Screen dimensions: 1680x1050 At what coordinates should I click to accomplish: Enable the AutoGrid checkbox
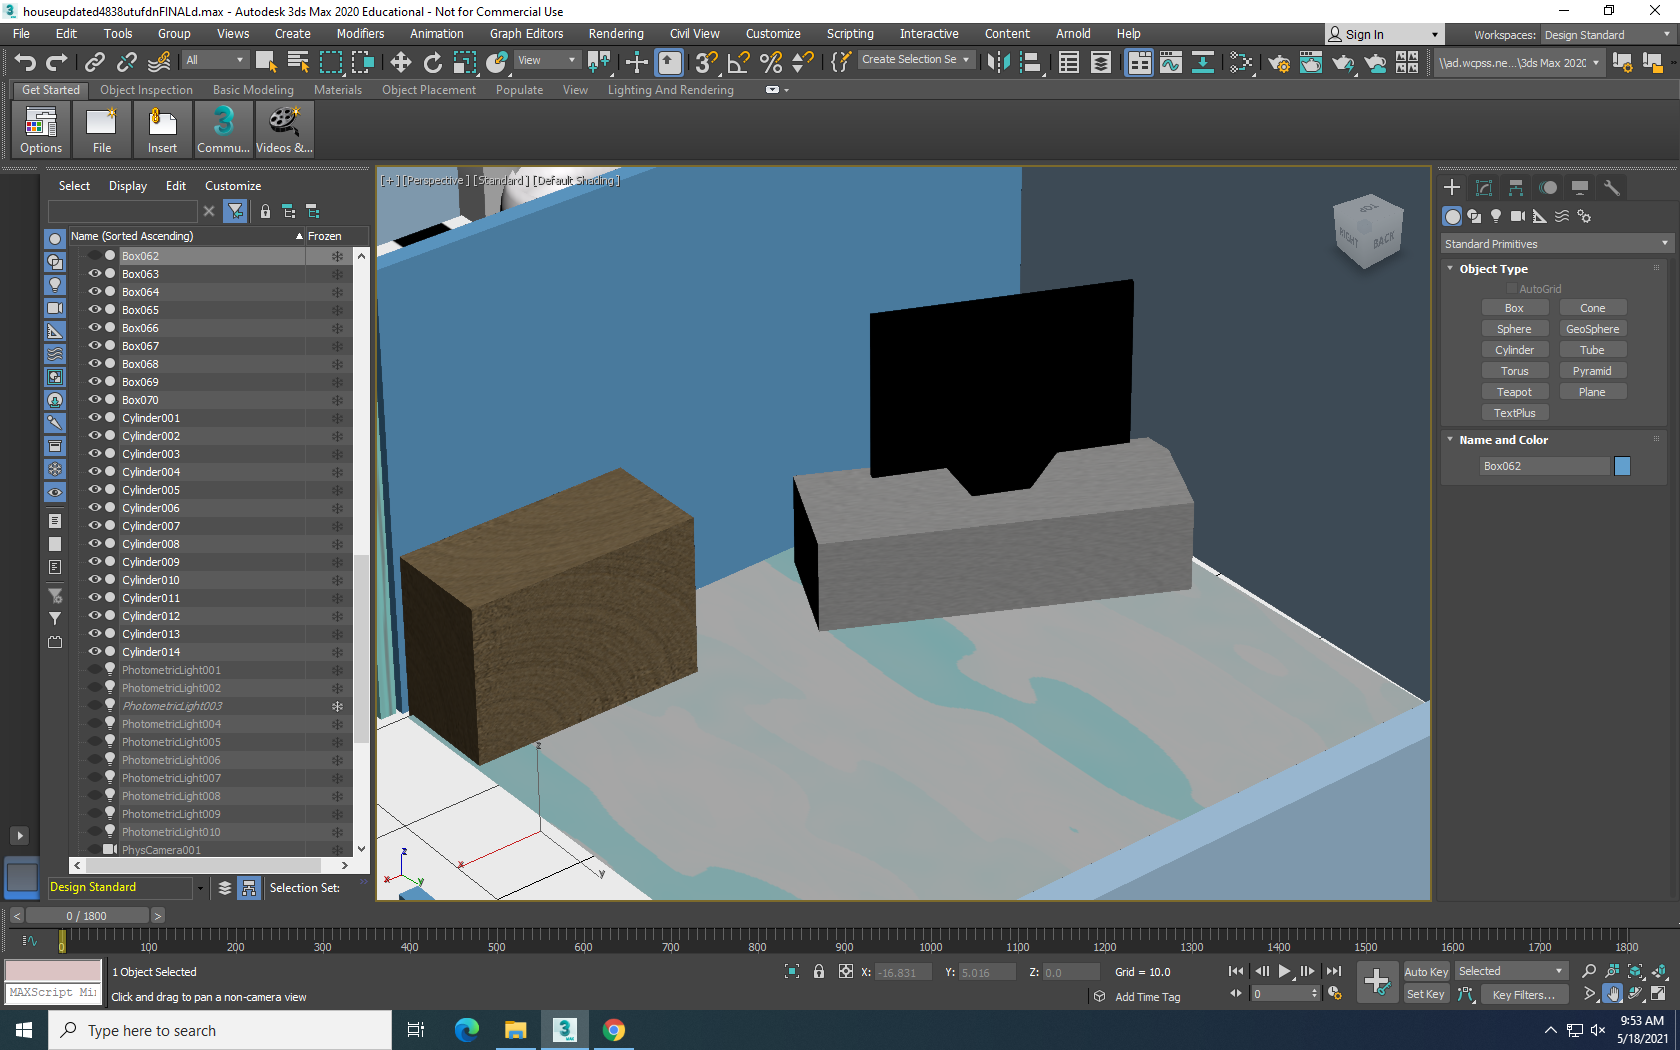pos(1512,289)
